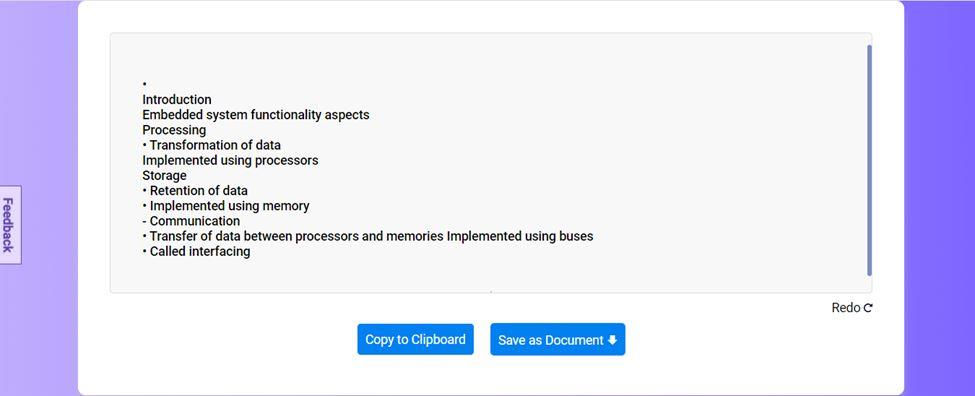Click the Redo link
This screenshot has height=396, width=975.
click(852, 308)
